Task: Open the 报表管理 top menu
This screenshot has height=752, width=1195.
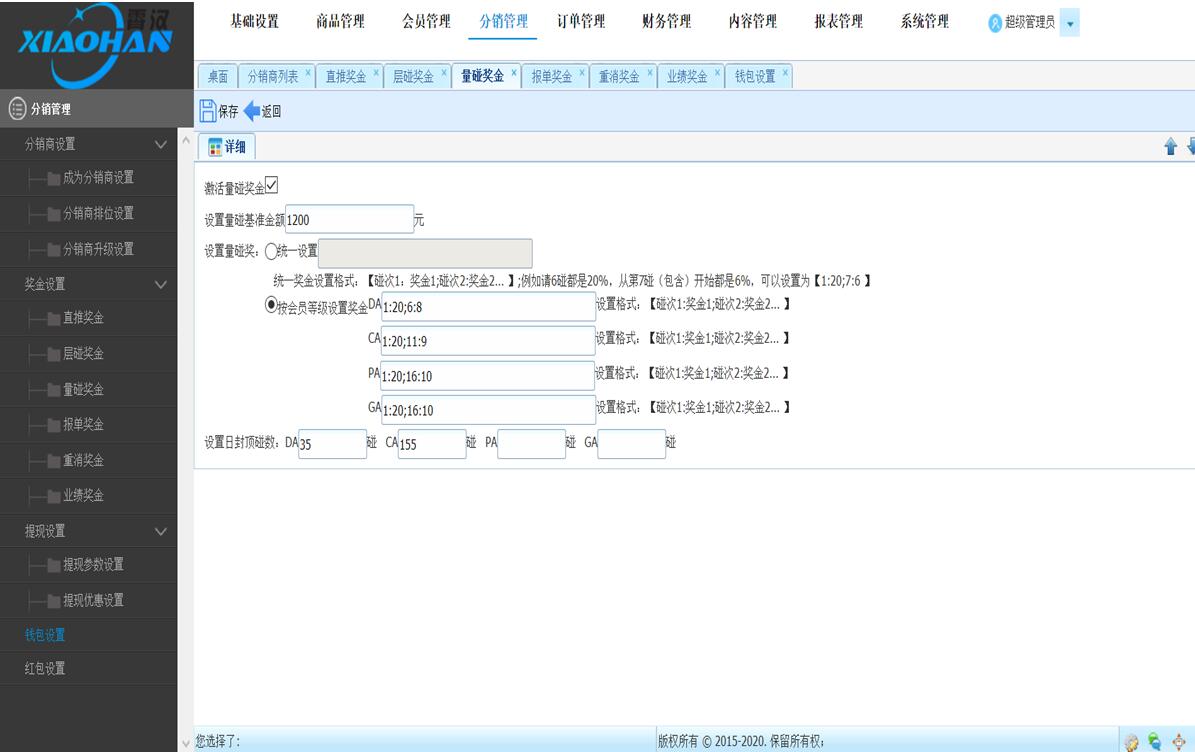Action: (839, 21)
